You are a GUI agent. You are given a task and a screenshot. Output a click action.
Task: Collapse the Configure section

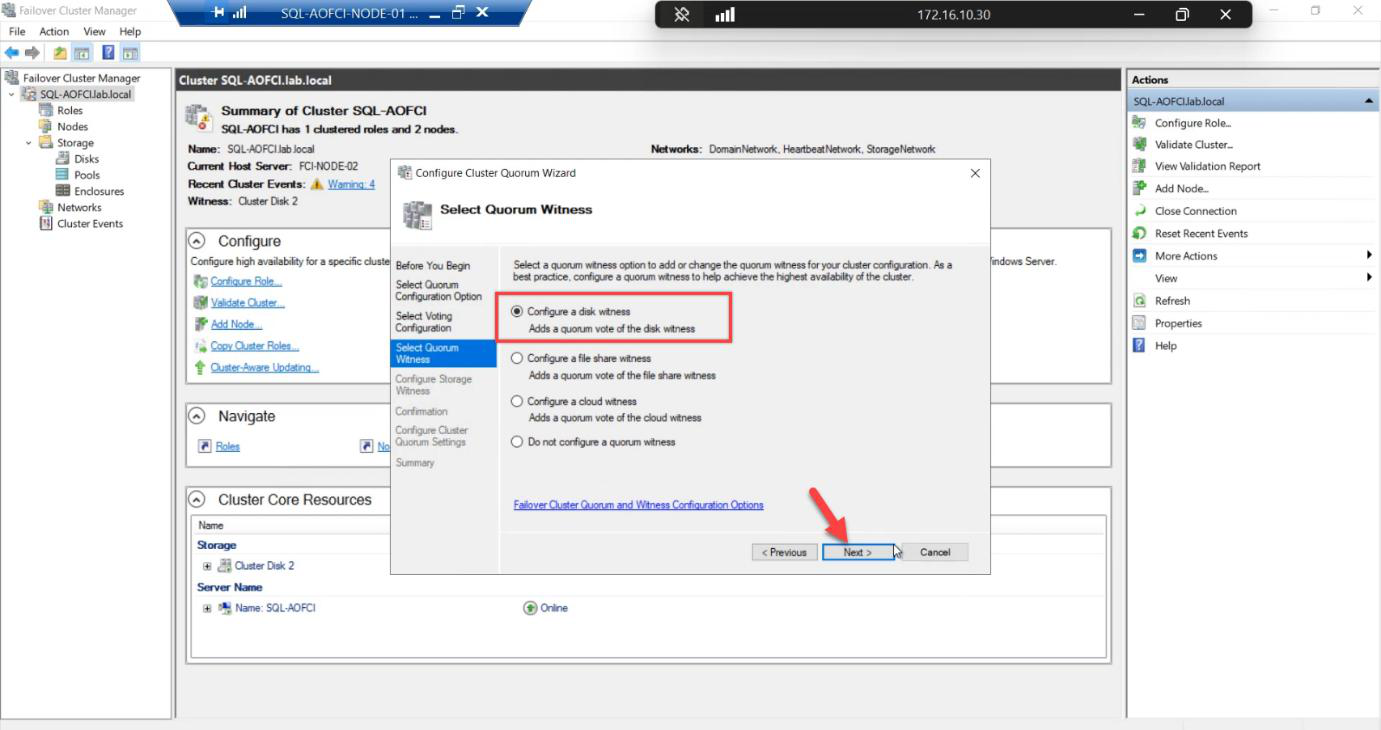(198, 241)
